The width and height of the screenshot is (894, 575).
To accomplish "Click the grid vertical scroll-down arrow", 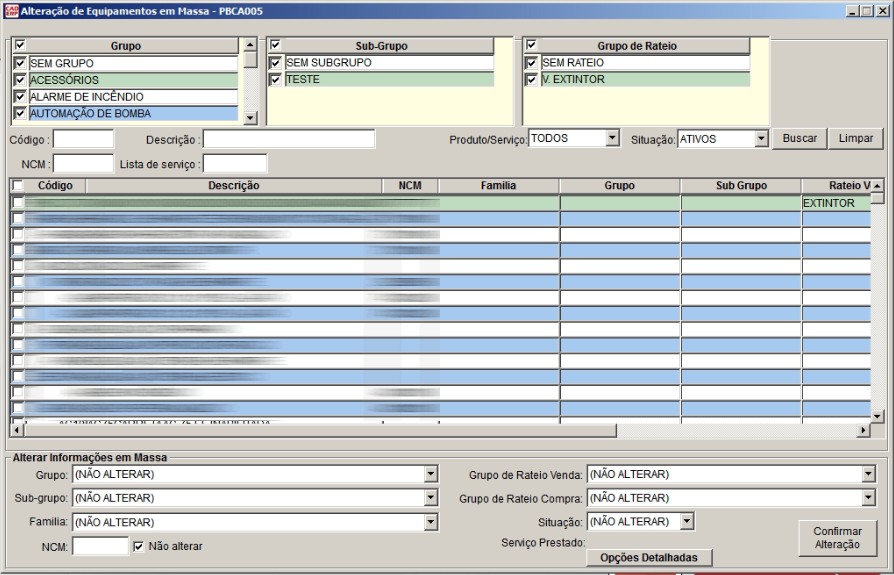I will point(877,417).
